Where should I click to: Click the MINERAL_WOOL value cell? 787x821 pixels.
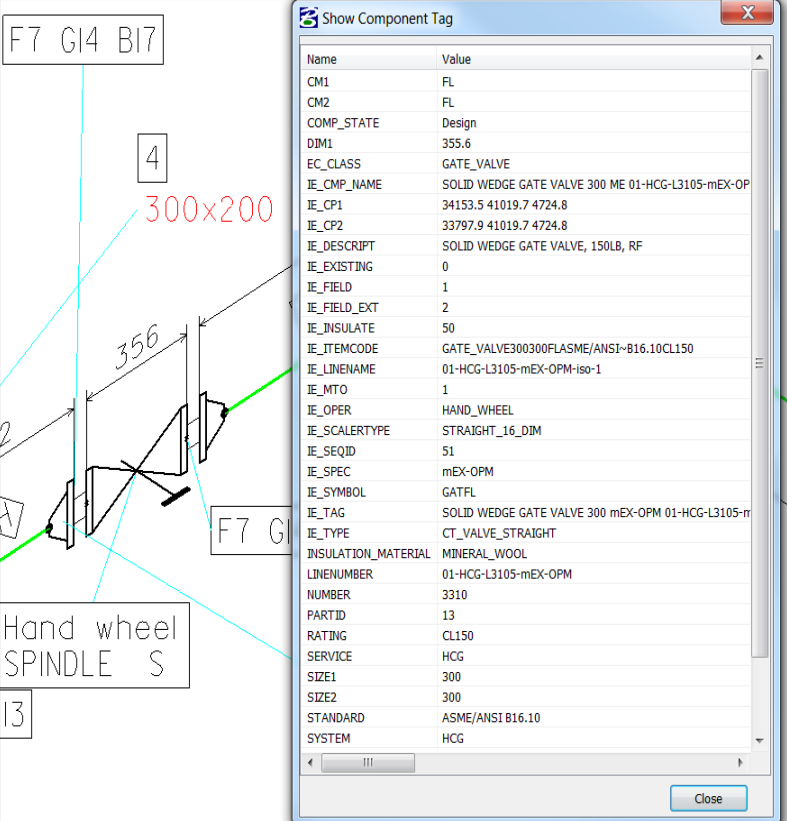point(484,553)
